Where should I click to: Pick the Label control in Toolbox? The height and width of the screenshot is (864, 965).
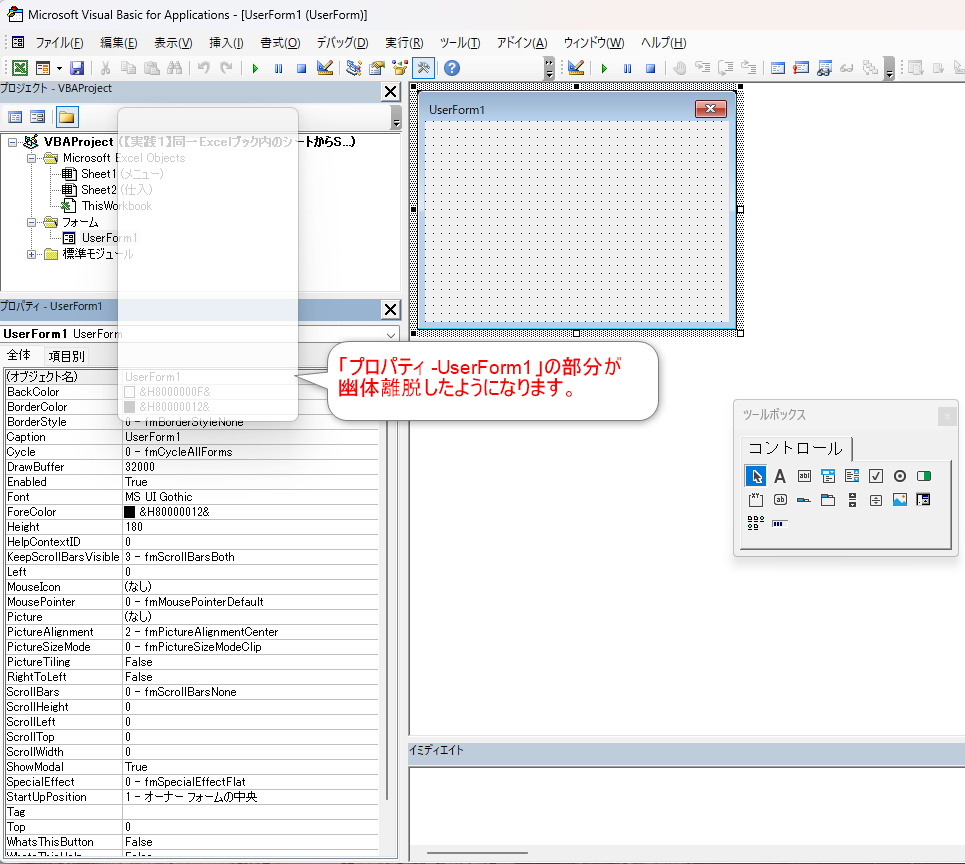coord(780,476)
